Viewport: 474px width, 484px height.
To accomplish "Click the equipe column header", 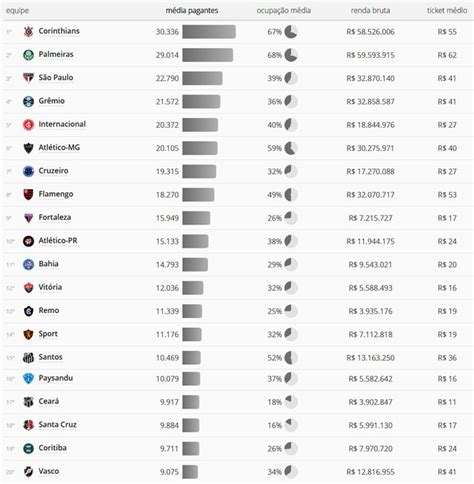I will point(17,11).
